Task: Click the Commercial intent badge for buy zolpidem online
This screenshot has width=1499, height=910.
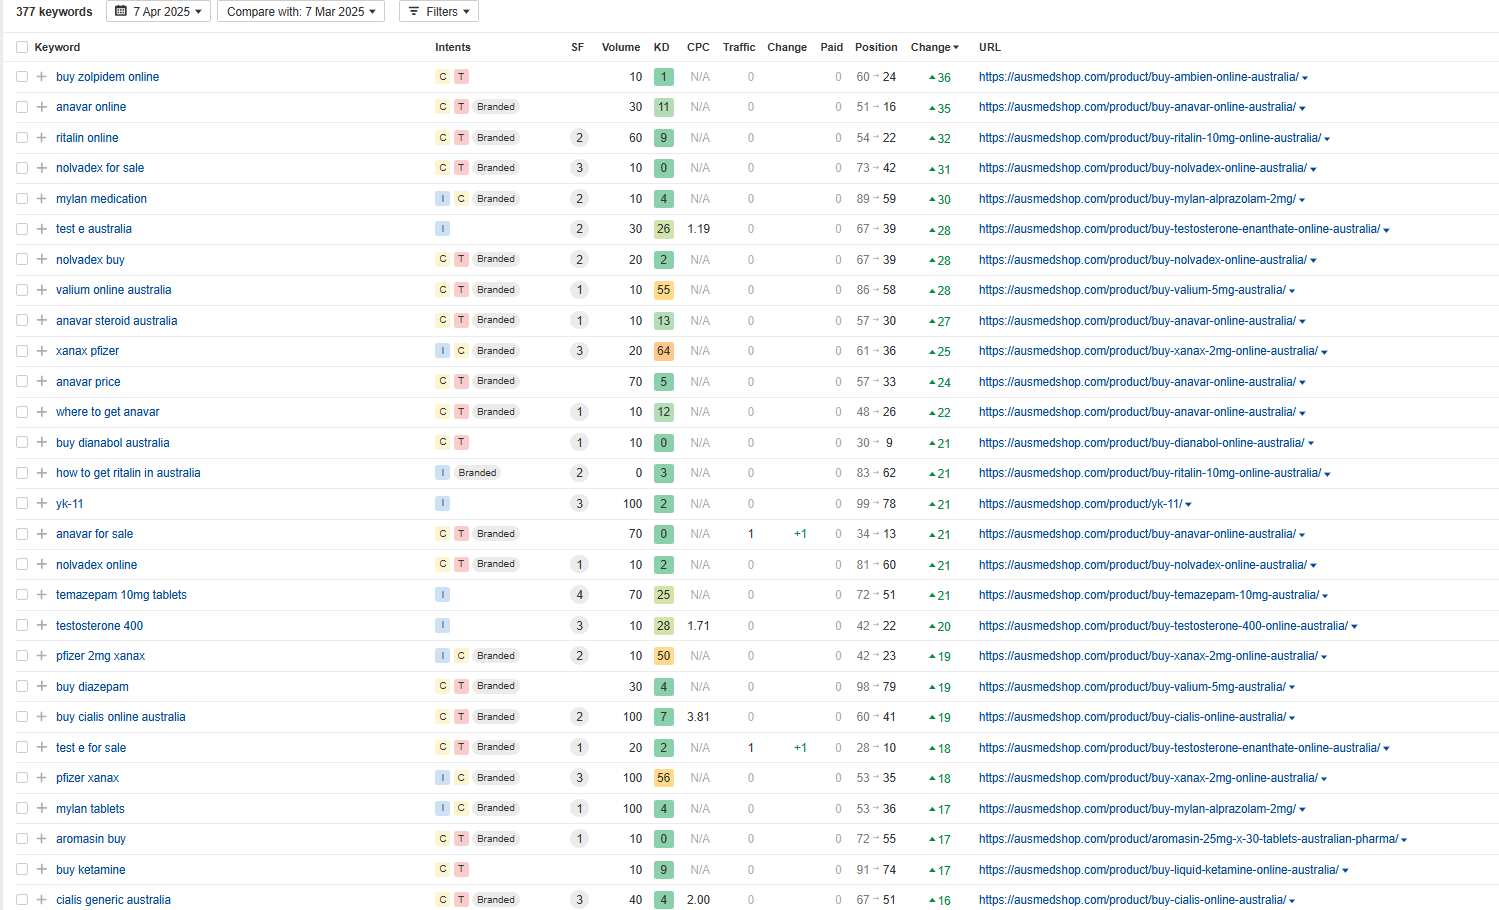Action: pos(443,77)
